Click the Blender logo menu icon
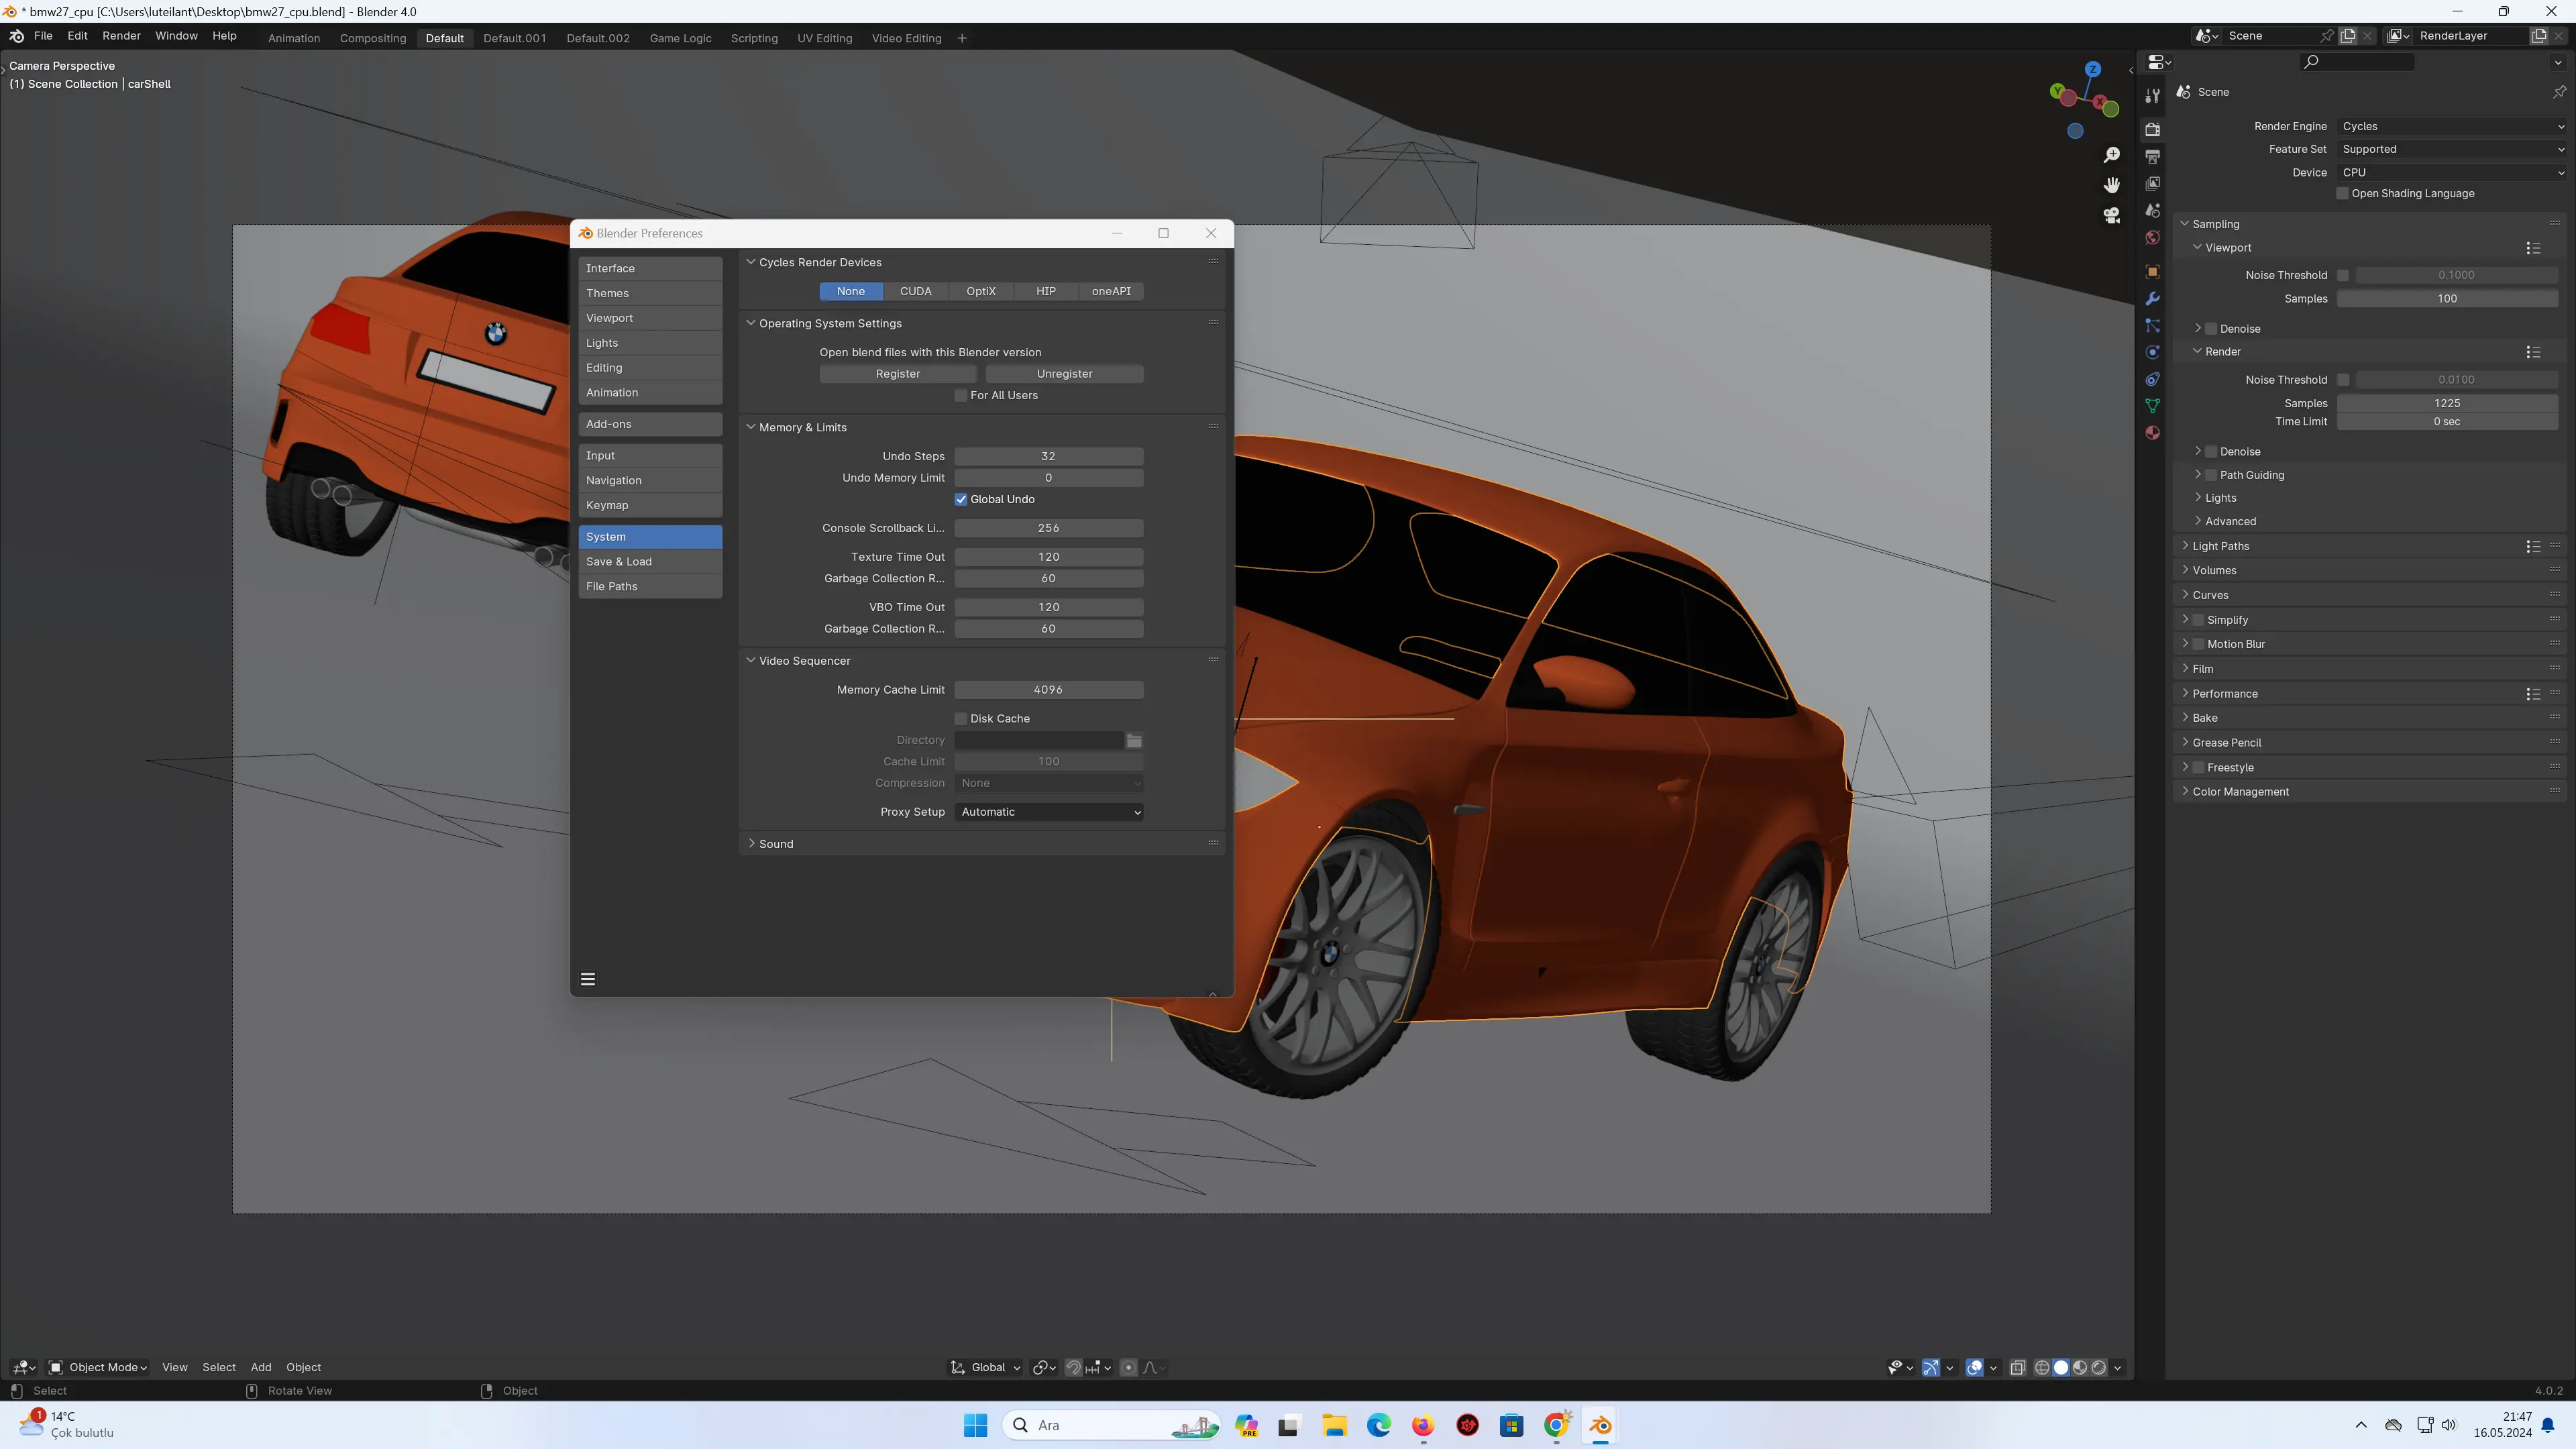2576x1449 pixels. [17, 36]
